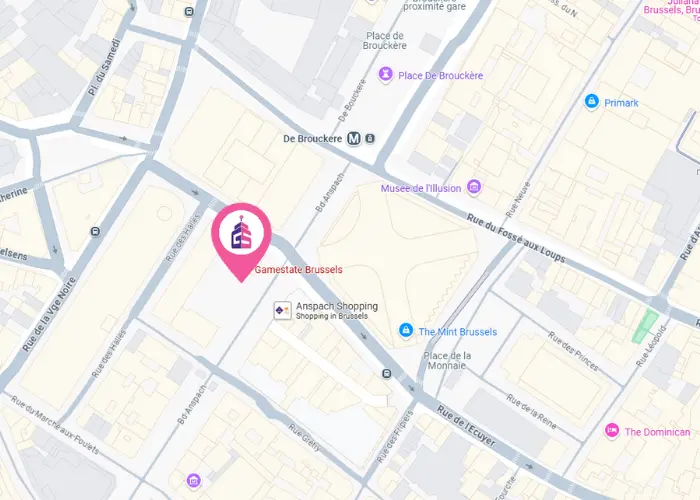
Task: Click the bus stop icon near Rue de l'Ecuyer
Action: [x=387, y=374]
